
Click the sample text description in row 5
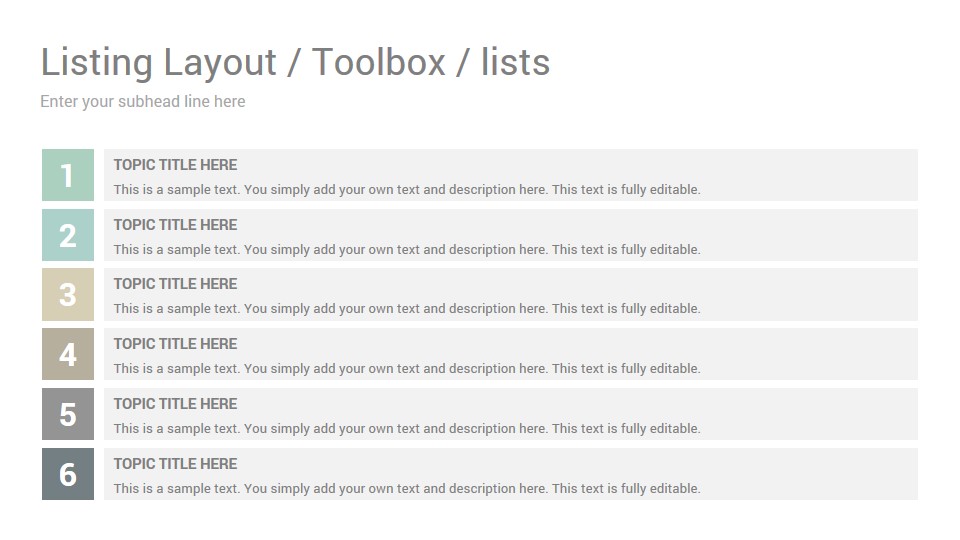pyautogui.click(x=407, y=429)
